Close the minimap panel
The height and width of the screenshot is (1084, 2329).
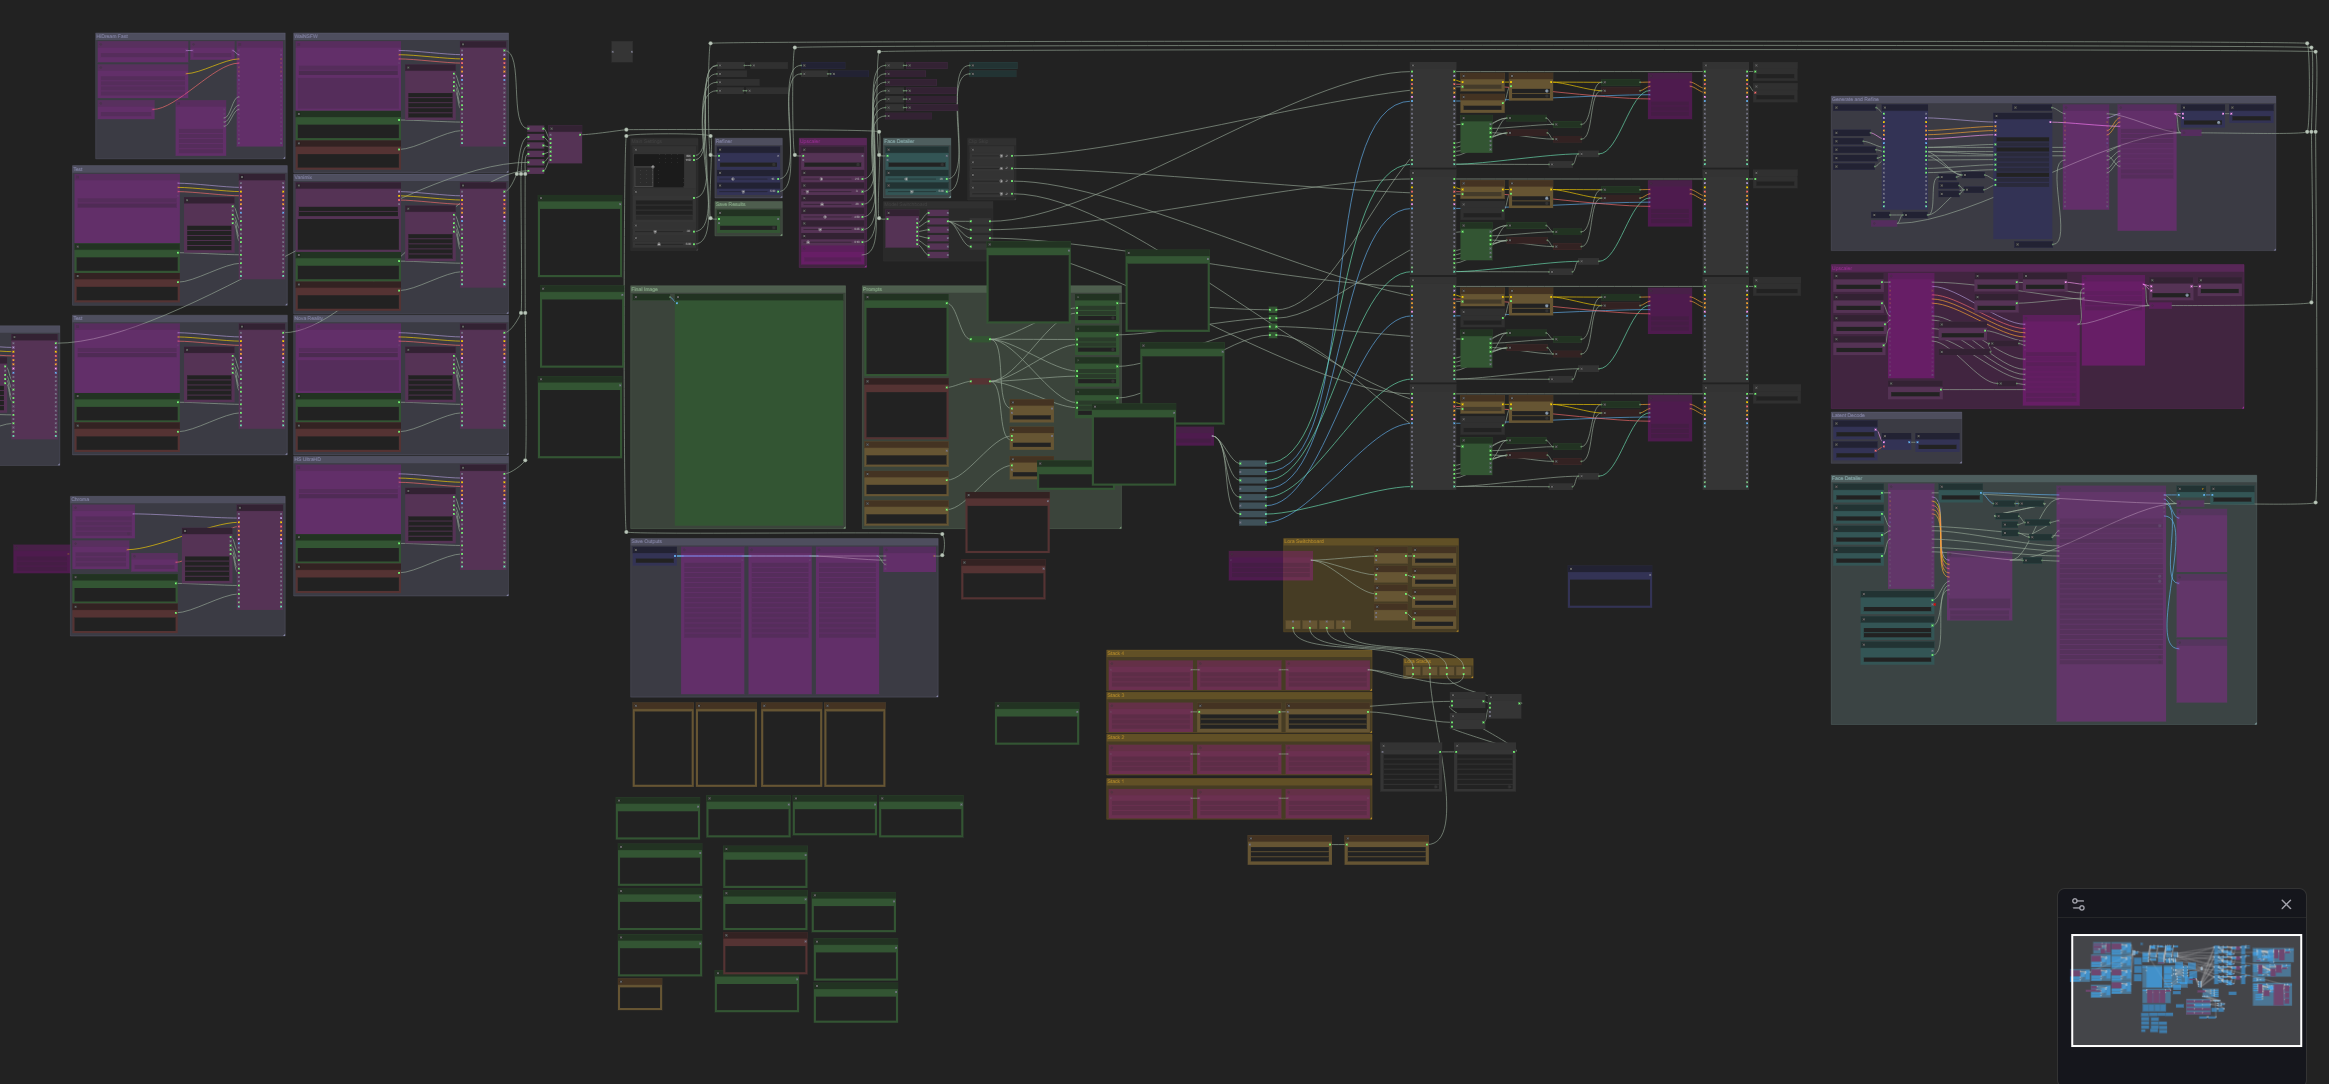point(2285,904)
